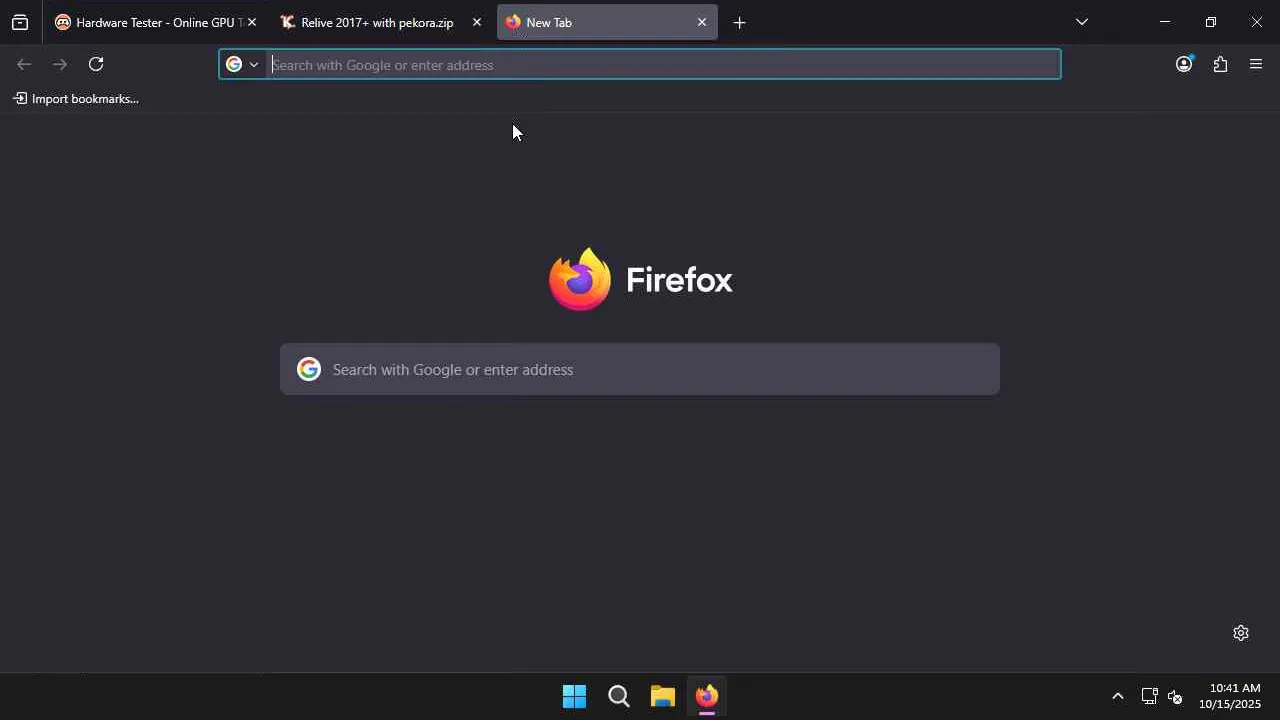The width and height of the screenshot is (1280, 720).
Task: Minimize the Firefox window
Action: click(x=1165, y=22)
